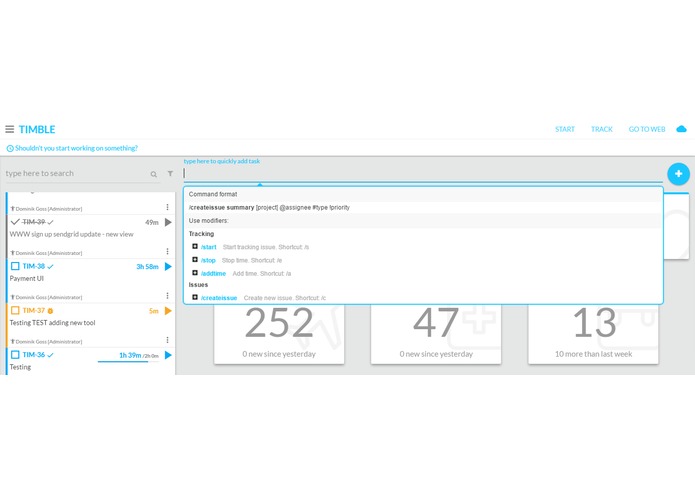
Task: Open more options menu above TIM-38
Action: point(168,251)
